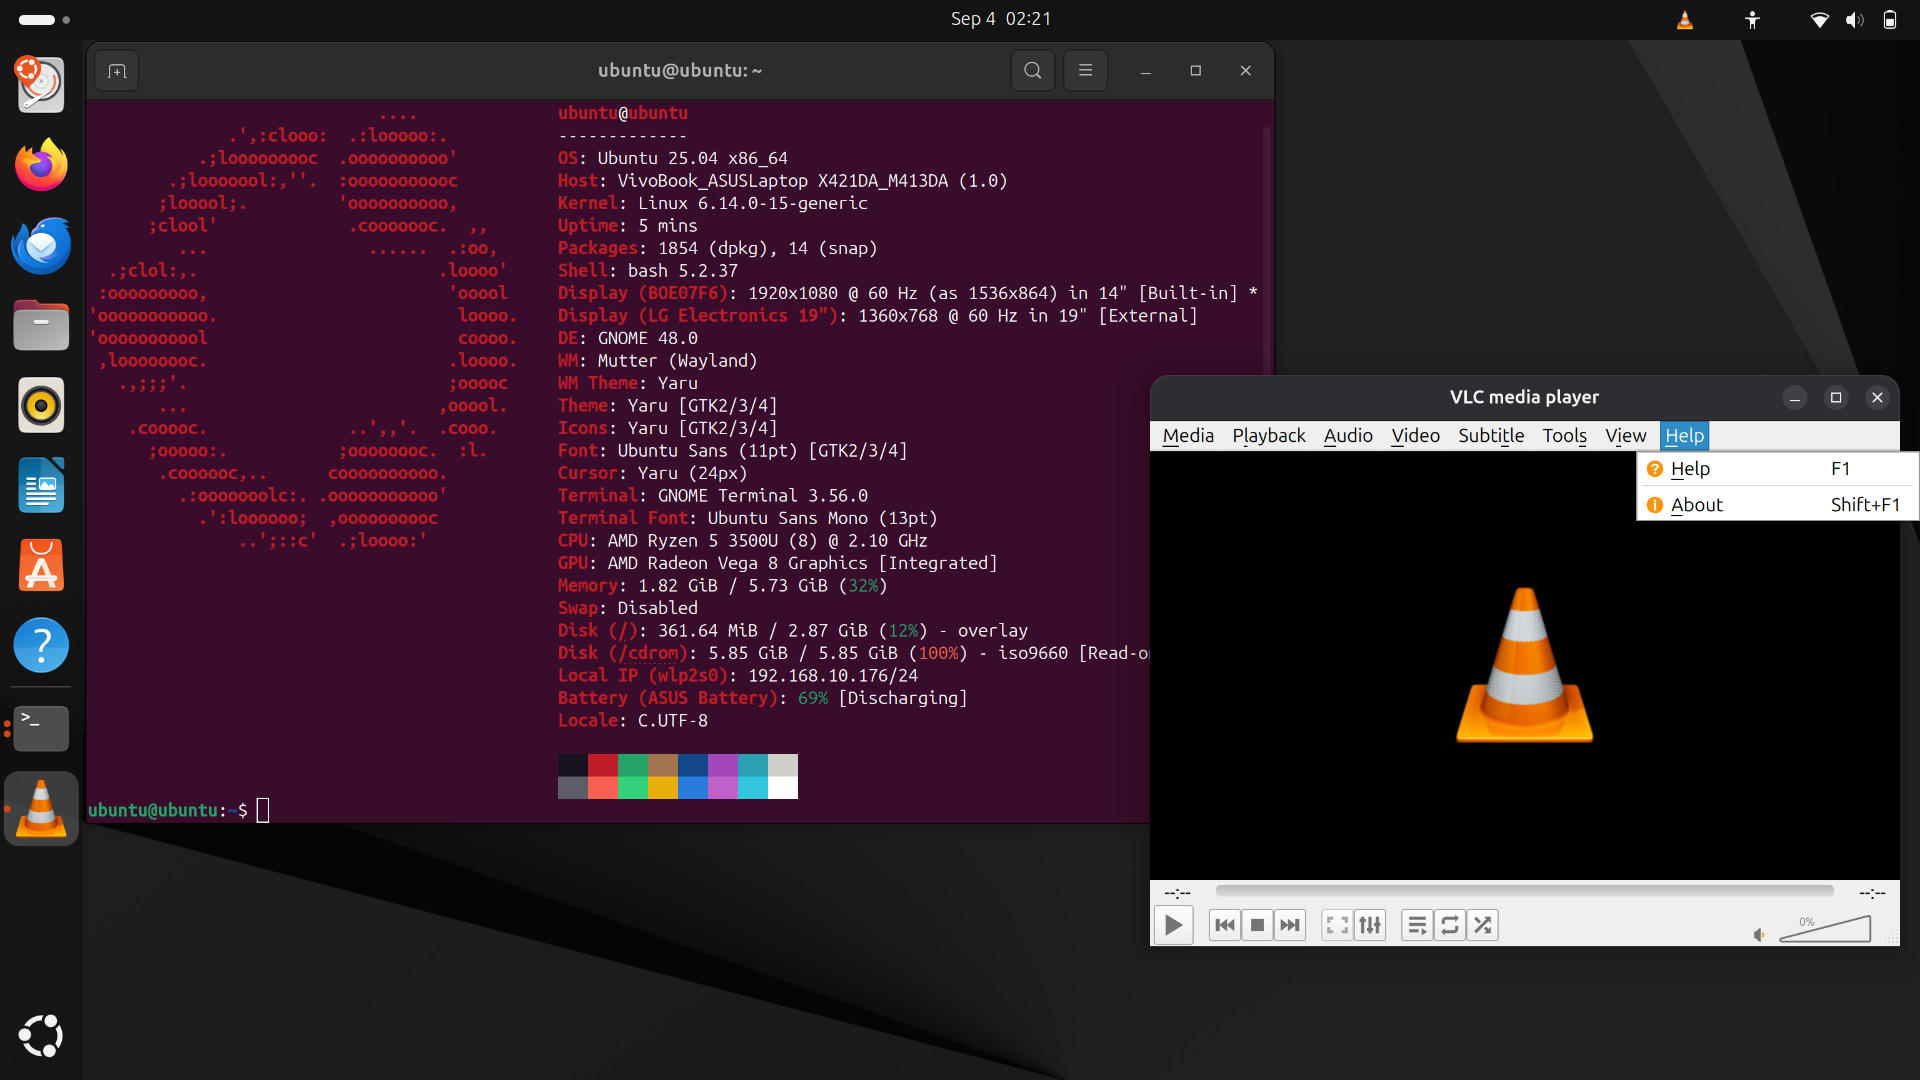Maximize the VLC media player window
Viewport: 1920px width, 1080px height.
click(1836, 398)
